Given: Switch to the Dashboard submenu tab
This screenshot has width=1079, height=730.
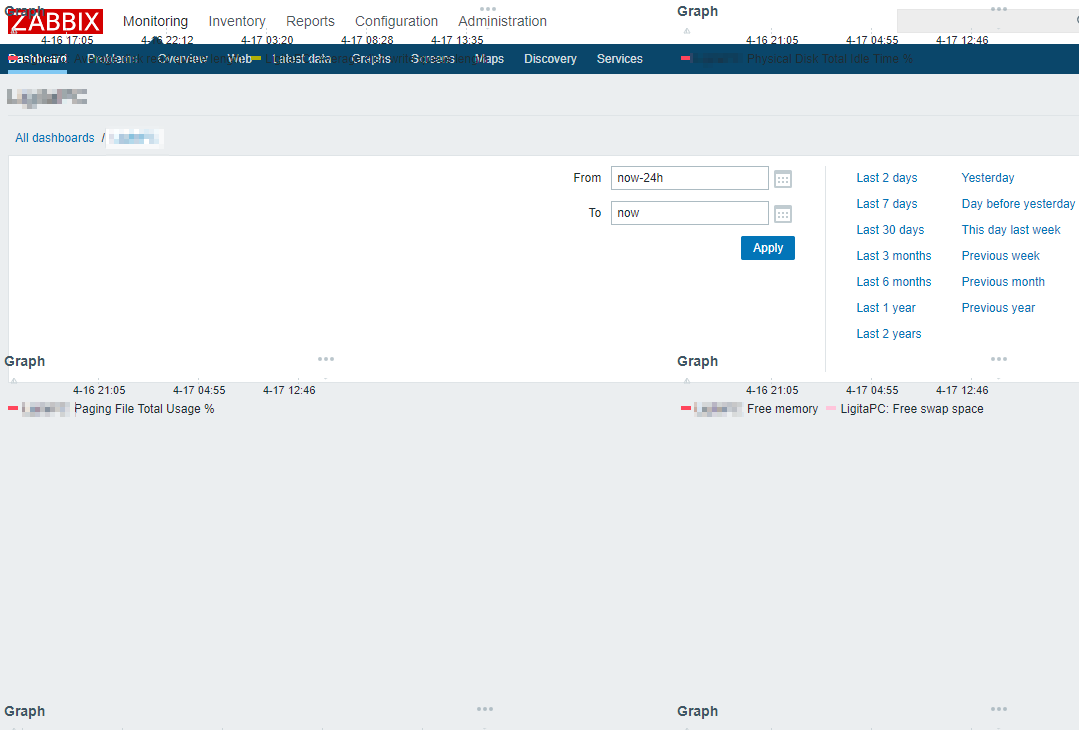Looking at the screenshot, I should pyautogui.click(x=37, y=59).
